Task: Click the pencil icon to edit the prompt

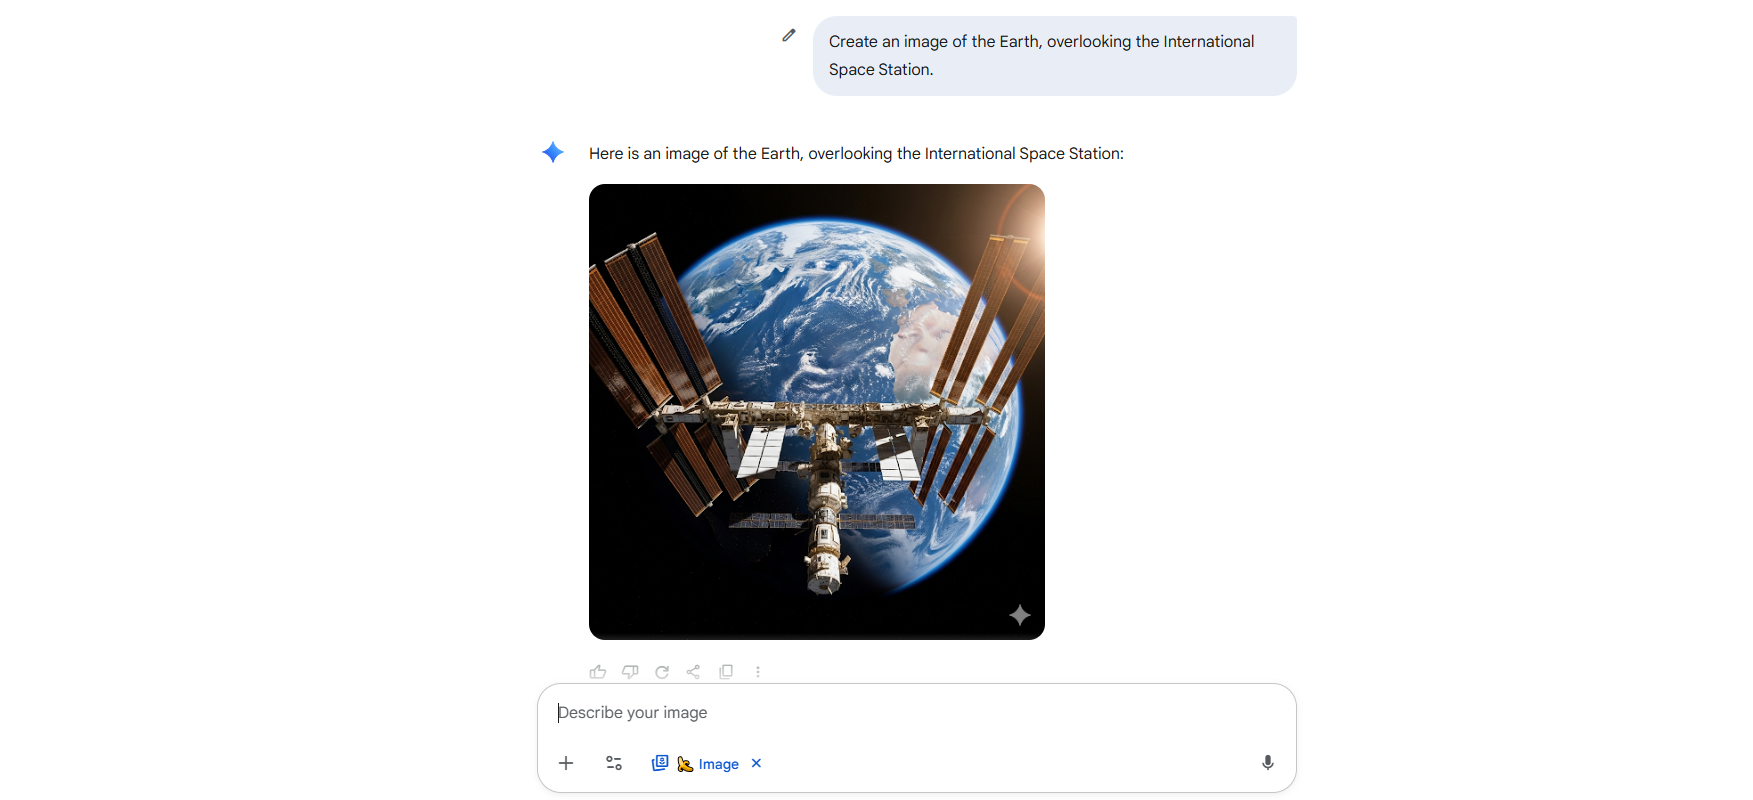Action: 789,35
